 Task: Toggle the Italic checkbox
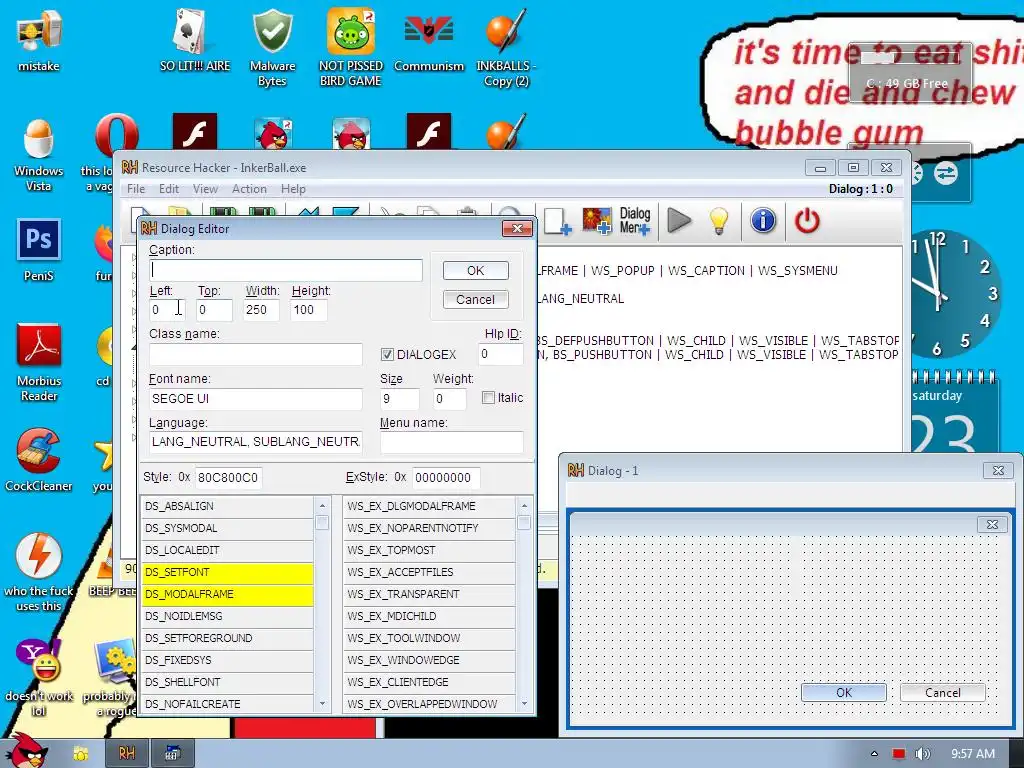(488, 398)
